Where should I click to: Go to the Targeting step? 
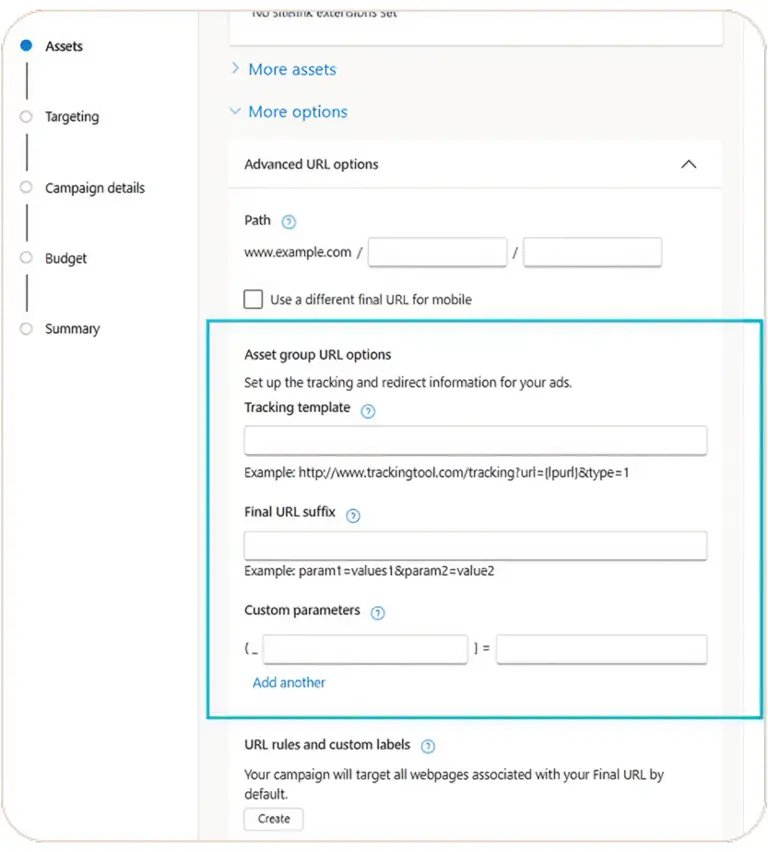click(72, 117)
